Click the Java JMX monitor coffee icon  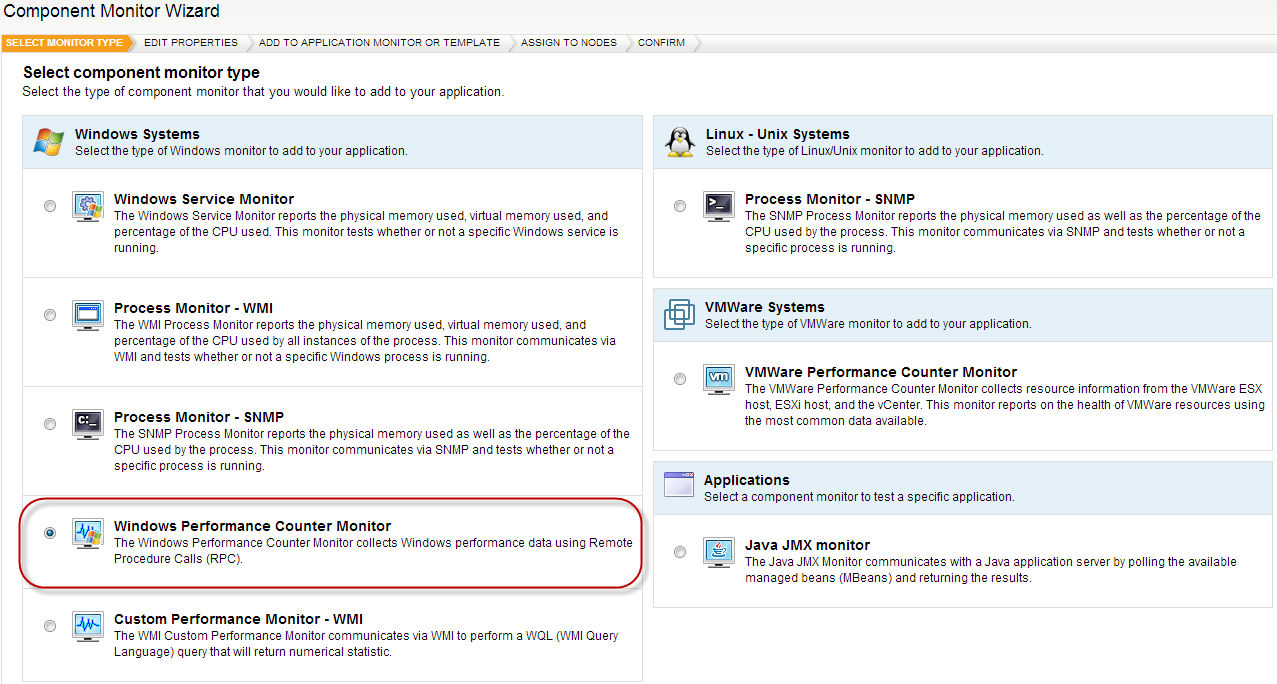coord(719,552)
